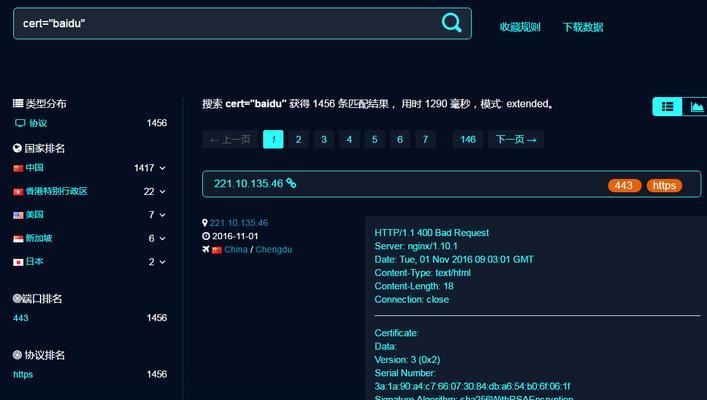Click the 协议 monitor icon
The image size is (707, 400).
pyautogui.click(x=20, y=123)
